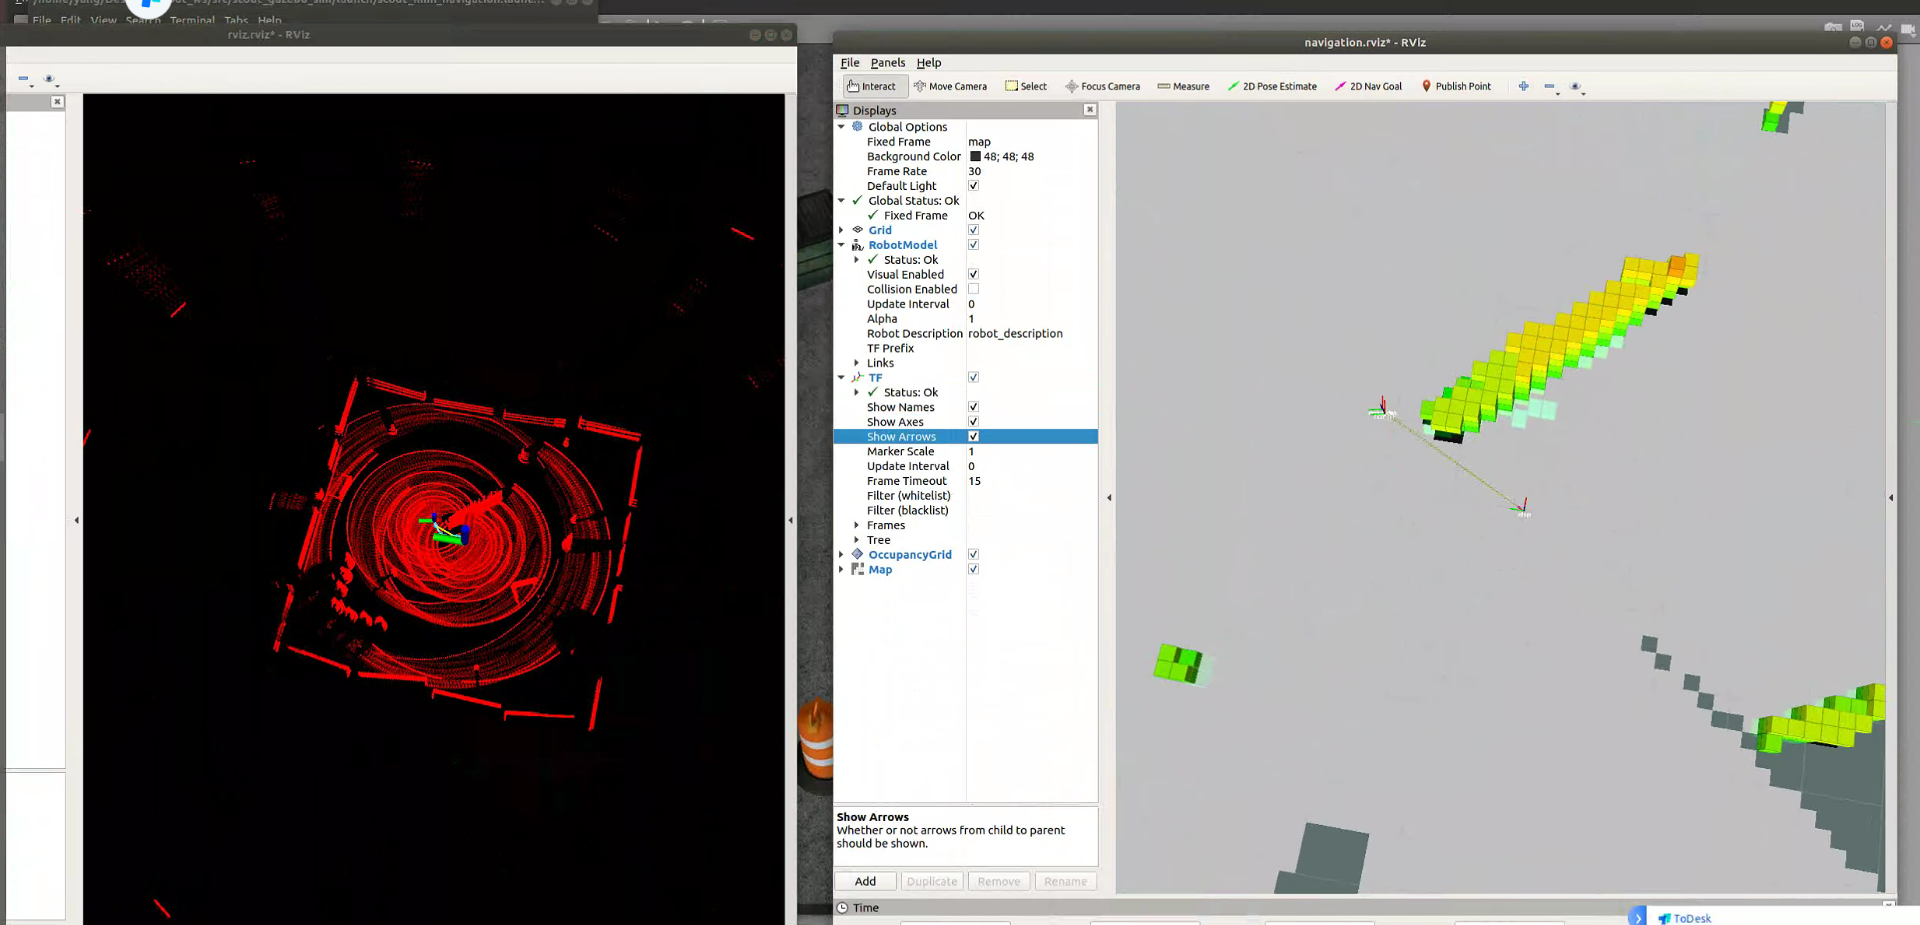Select the 2D Pose Estimate tool
Image resolution: width=1920 pixels, height=925 pixels.
coord(1272,86)
